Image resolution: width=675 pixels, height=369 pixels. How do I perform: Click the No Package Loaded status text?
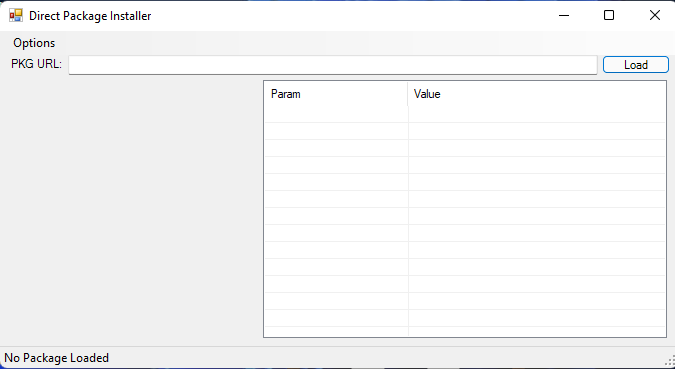click(56, 358)
